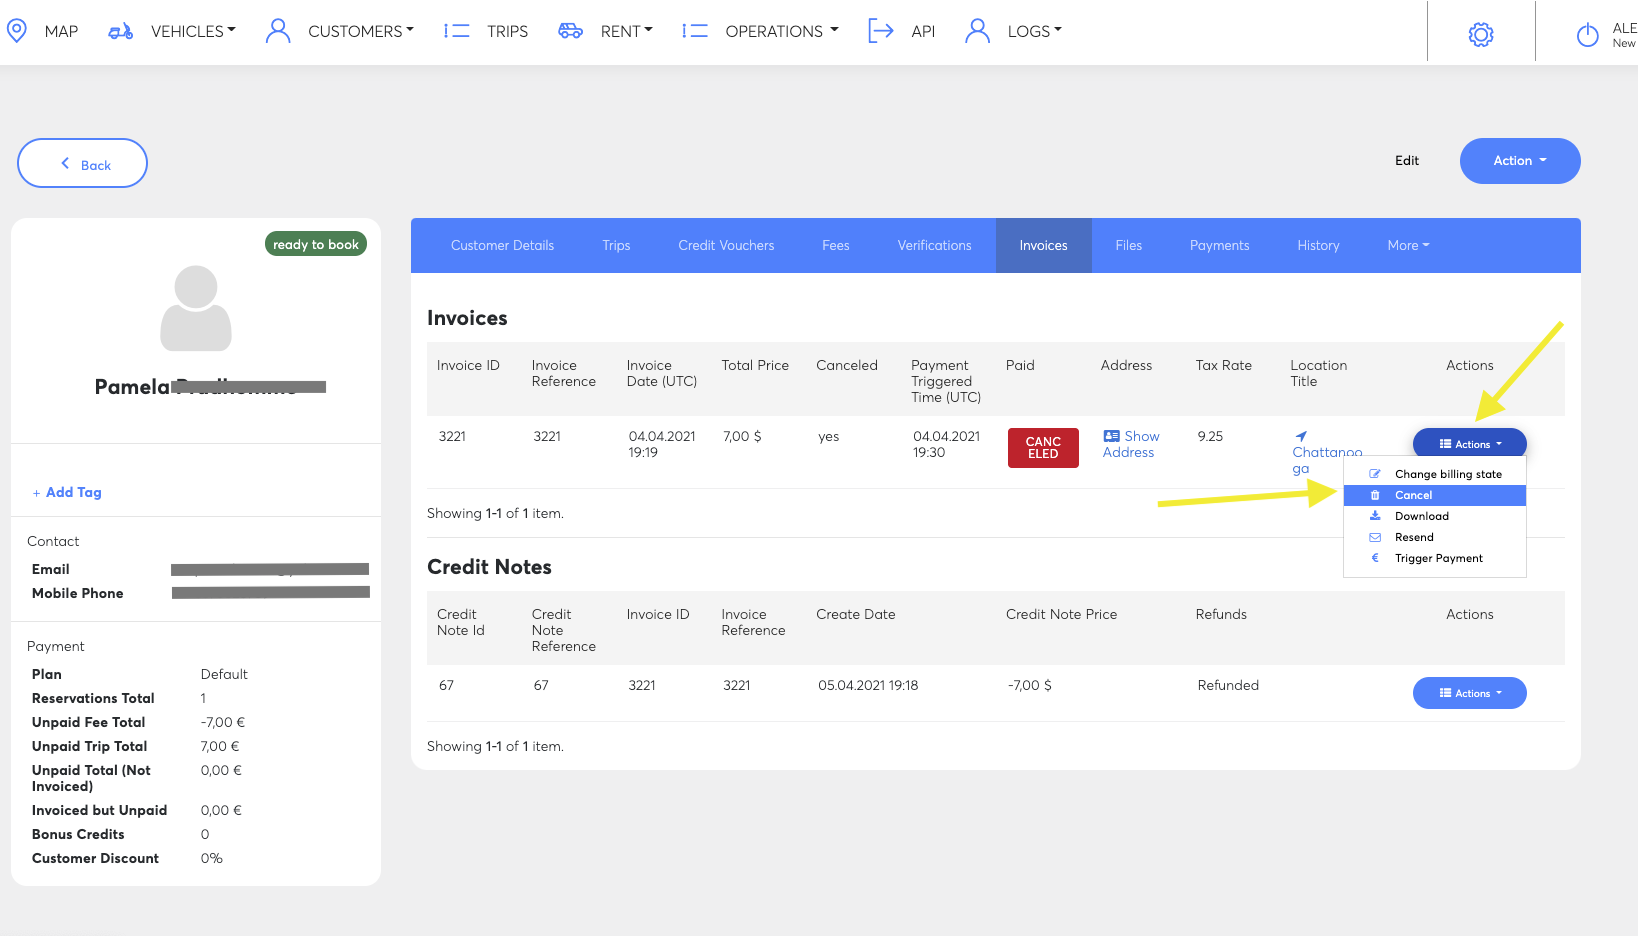The width and height of the screenshot is (1638, 936).
Task: Click the API arrow icon
Action: pyautogui.click(x=880, y=31)
